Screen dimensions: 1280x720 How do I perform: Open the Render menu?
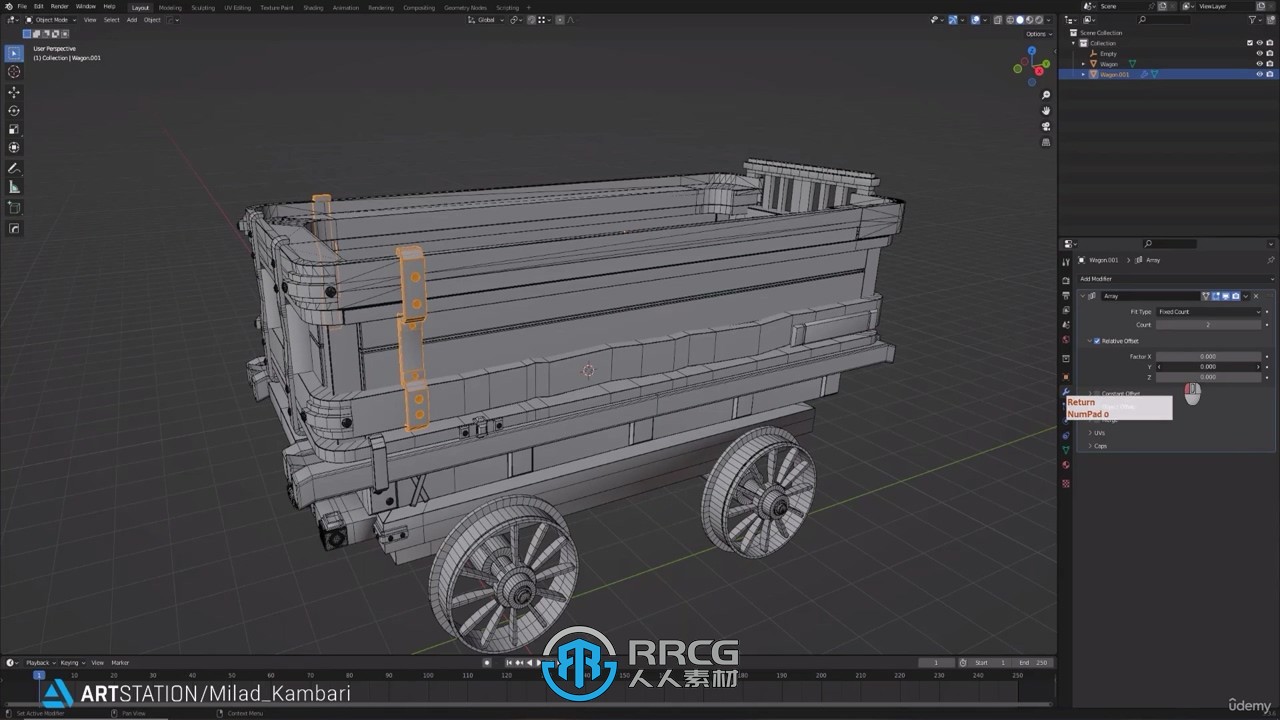[60, 6]
